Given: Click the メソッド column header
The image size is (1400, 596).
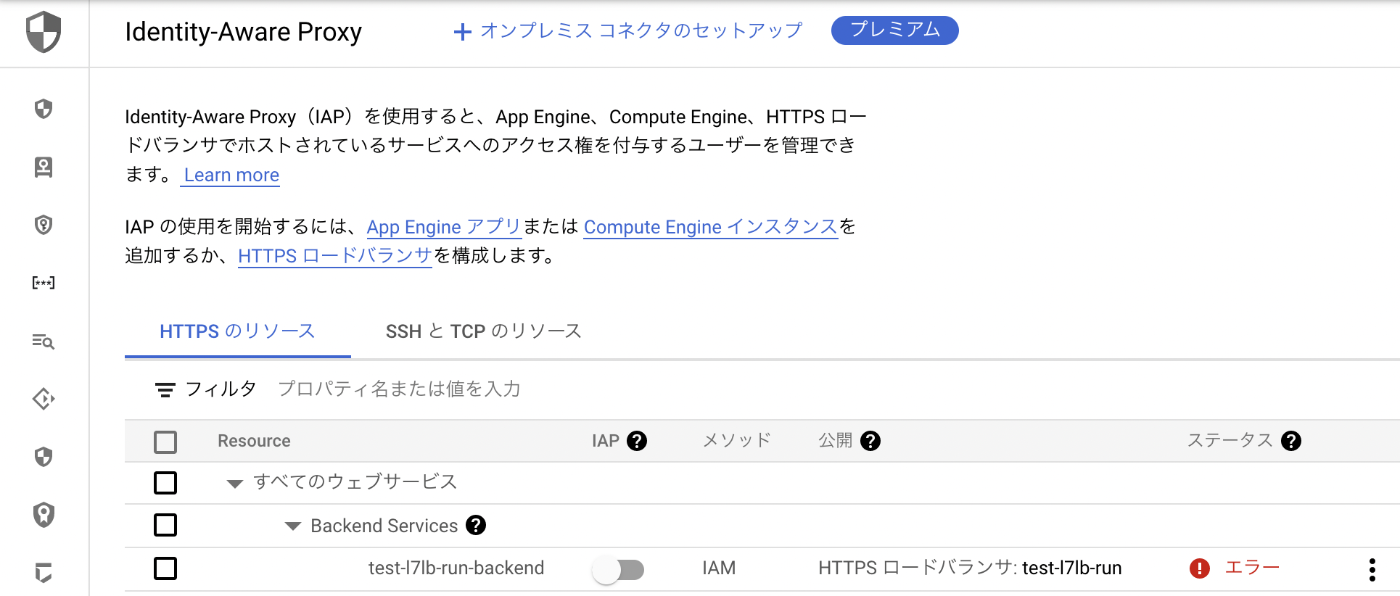Looking at the screenshot, I should pos(737,441).
